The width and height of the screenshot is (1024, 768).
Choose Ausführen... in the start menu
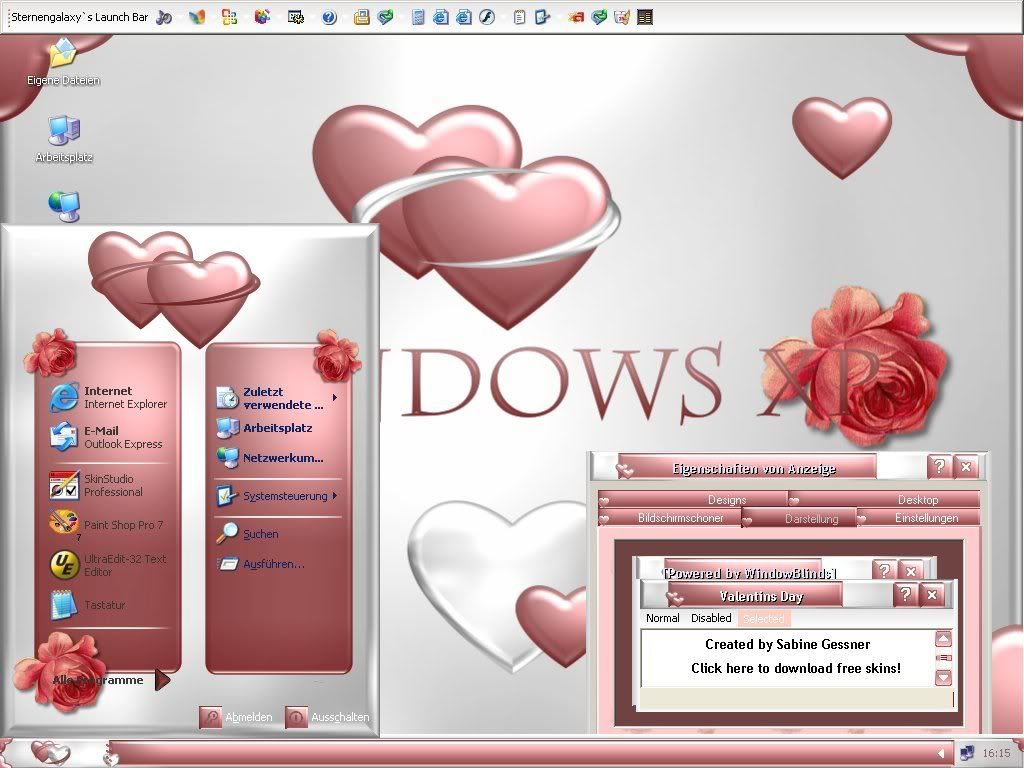(x=261, y=564)
